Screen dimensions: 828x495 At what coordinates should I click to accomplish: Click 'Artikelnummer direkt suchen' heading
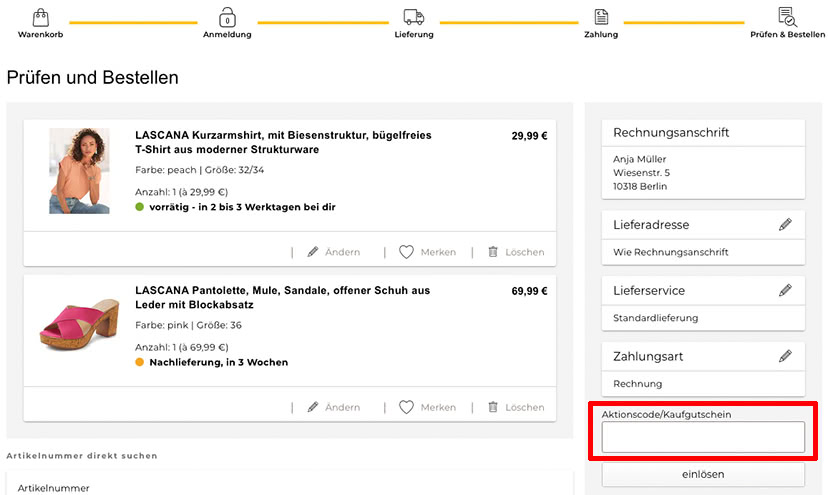pyautogui.click(x=82, y=456)
